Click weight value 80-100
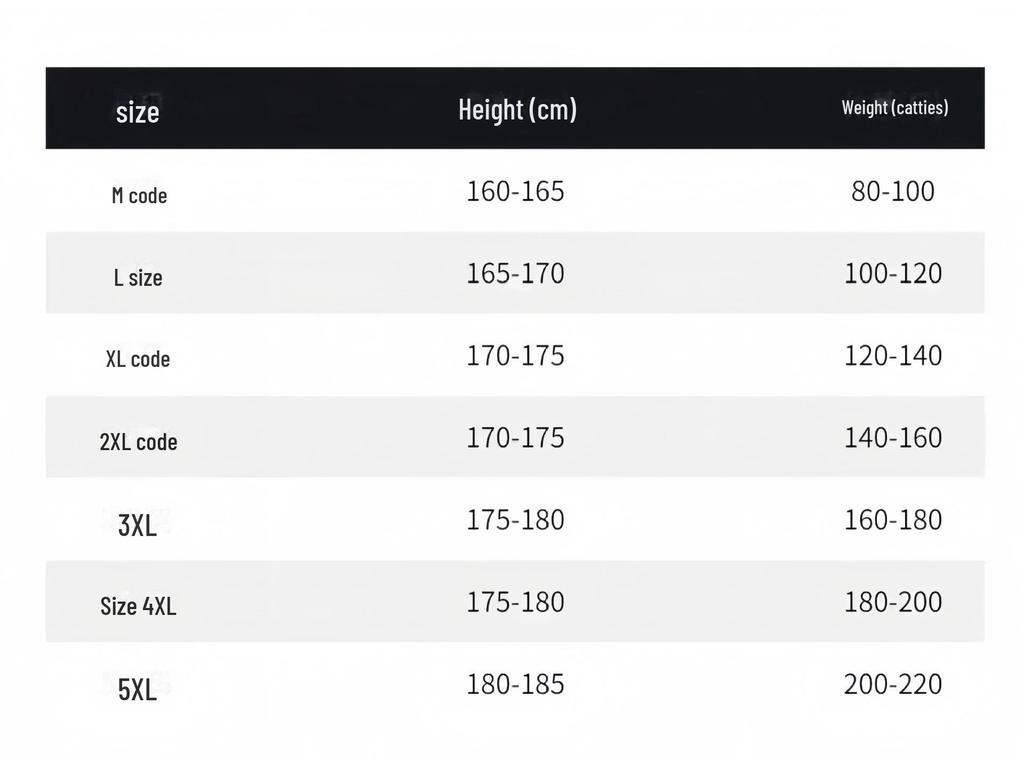Viewport: 1024px width, 768px height. [x=893, y=191]
